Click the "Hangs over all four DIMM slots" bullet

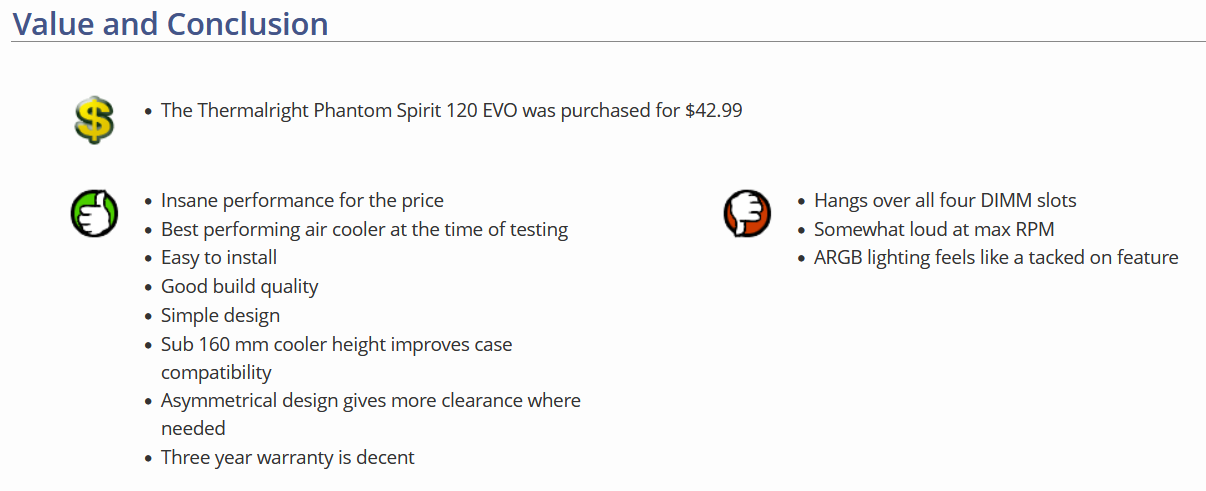click(945, 200)
